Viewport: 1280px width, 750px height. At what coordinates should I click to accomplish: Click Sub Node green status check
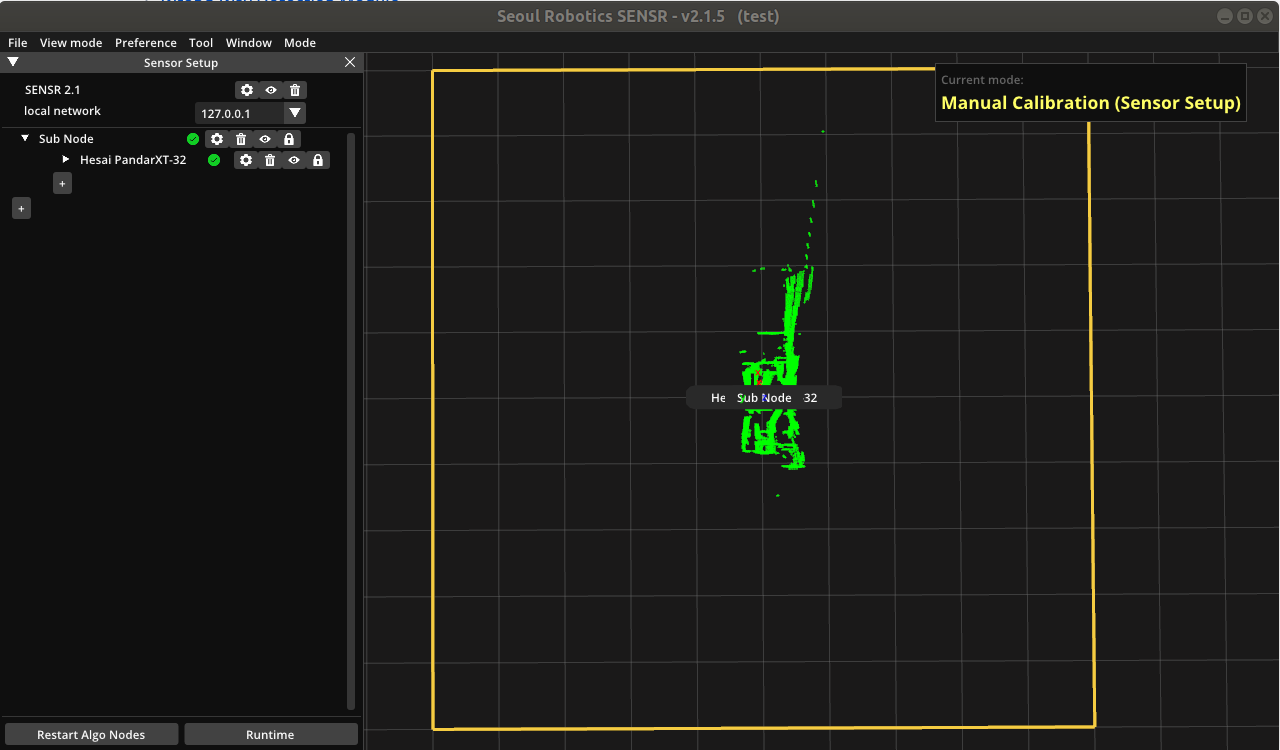click(x=193, y=139)
